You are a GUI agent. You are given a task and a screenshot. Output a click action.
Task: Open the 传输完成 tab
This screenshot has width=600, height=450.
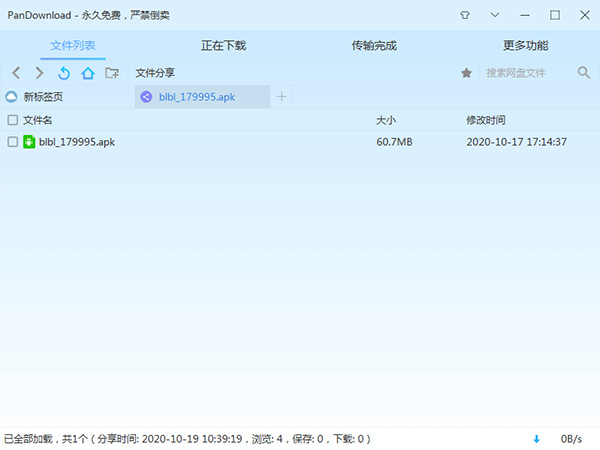coord(374,46)
